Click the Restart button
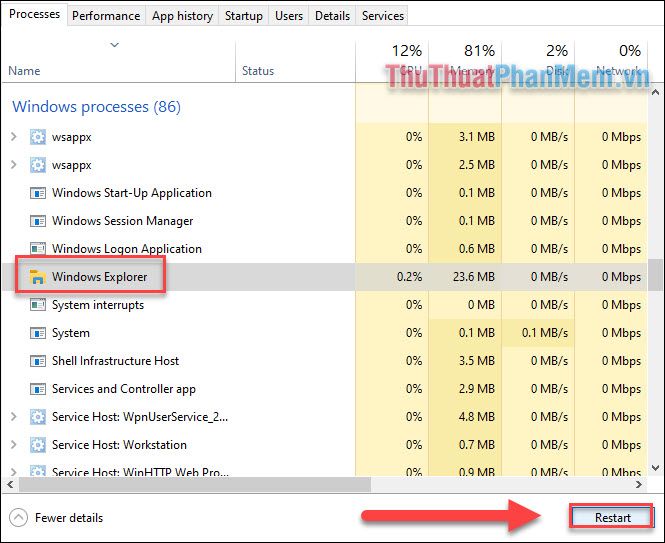 pyautogui.click(x=612, y=518)
